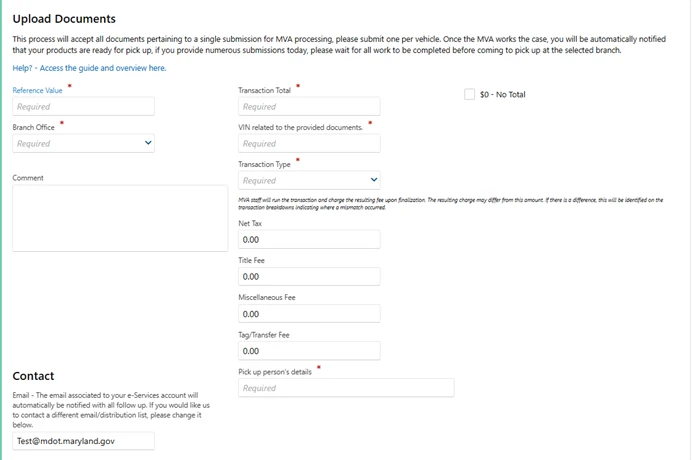Edit the contact email Test@mdot.maryland.gov field
The width and height of the screenshot is (692, 460).
83,441
